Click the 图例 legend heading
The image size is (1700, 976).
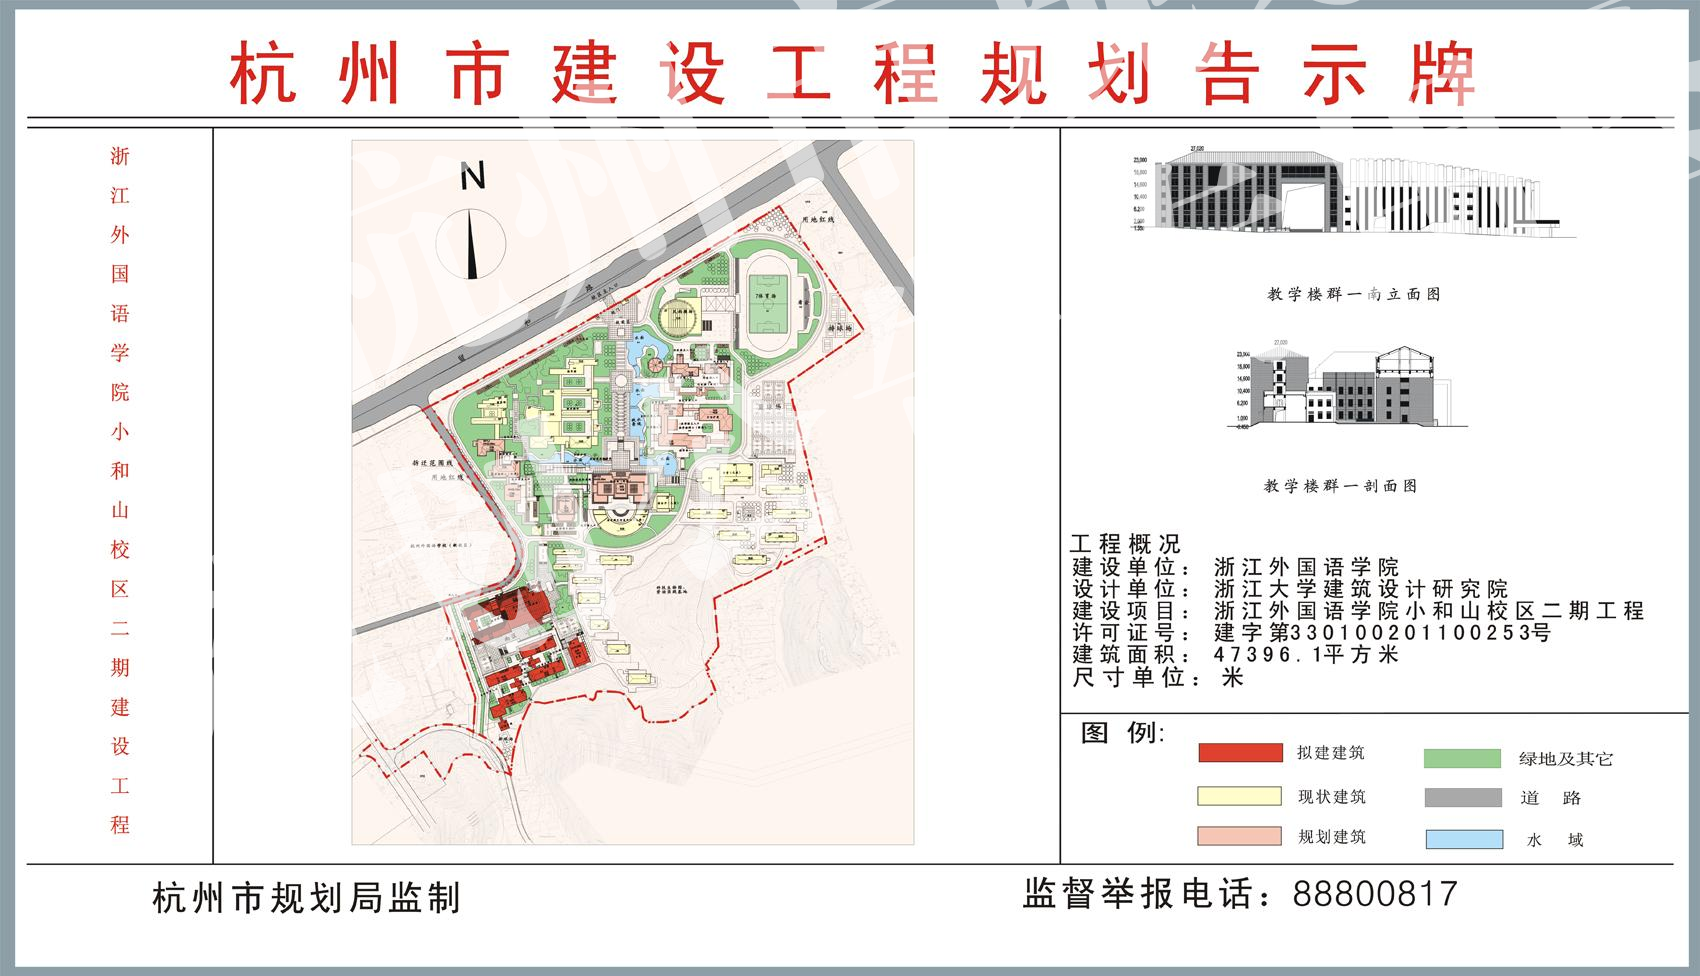[x=1124, y=733]
